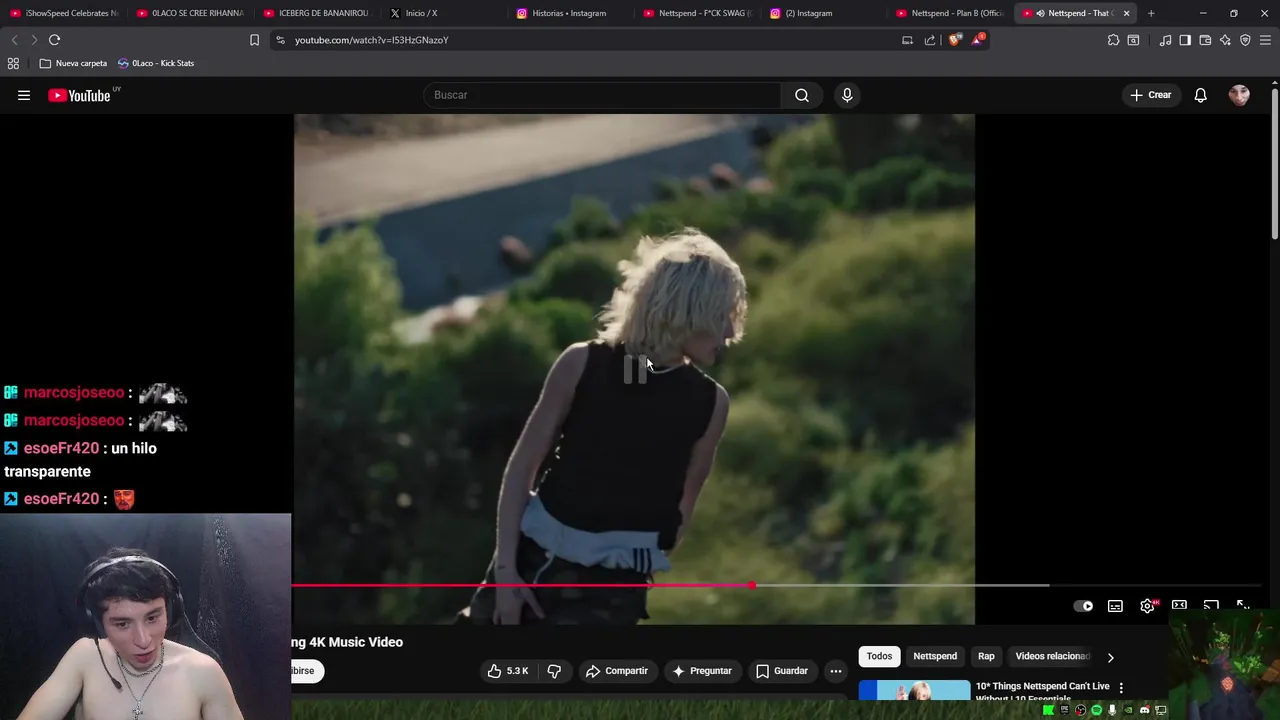Click the YouTube Buscar search field
The height and width of the screenshot is (720, 1280).
click(602, 95)
